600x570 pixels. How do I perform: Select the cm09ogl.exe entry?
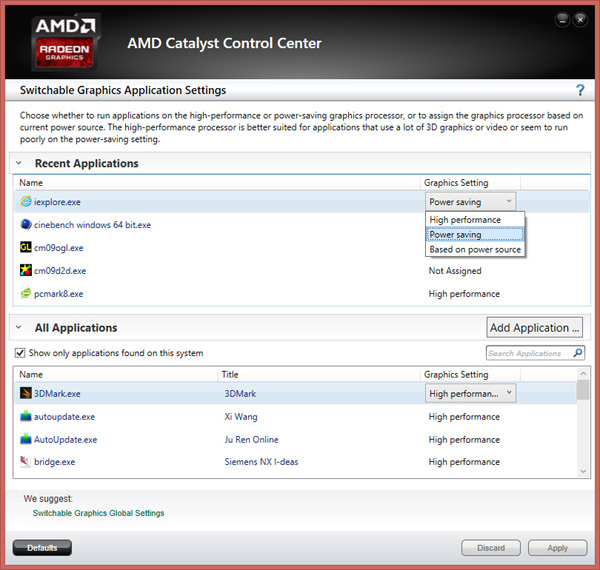59,248
